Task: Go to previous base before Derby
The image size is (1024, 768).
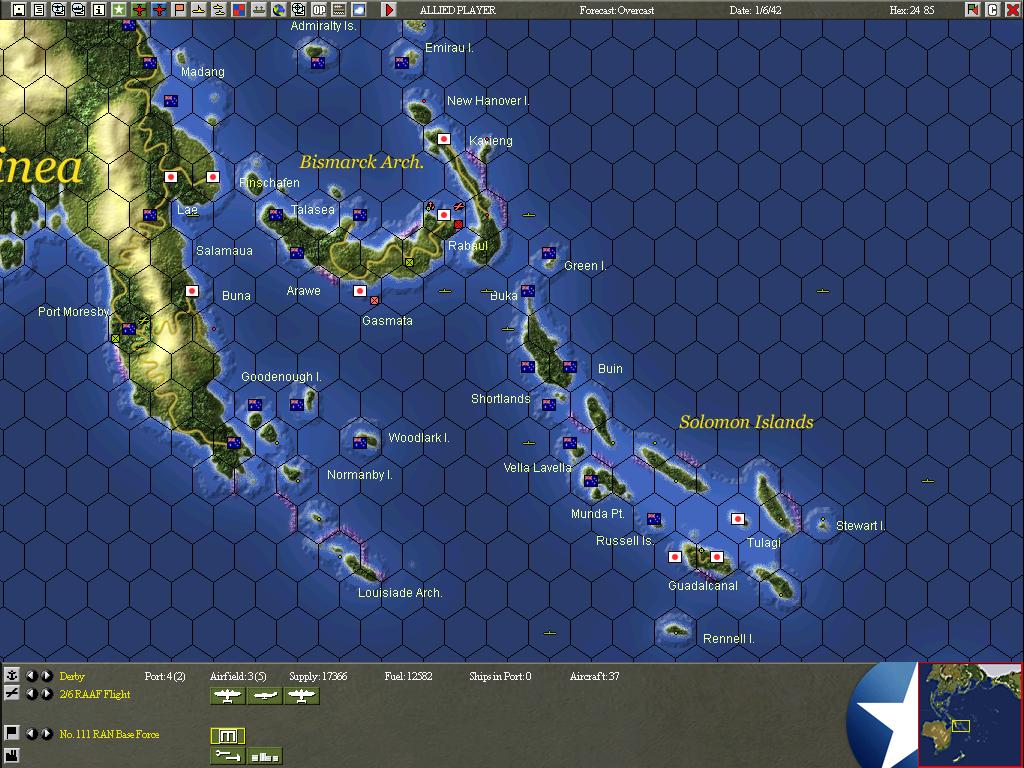Action: [x=31, y=675]
